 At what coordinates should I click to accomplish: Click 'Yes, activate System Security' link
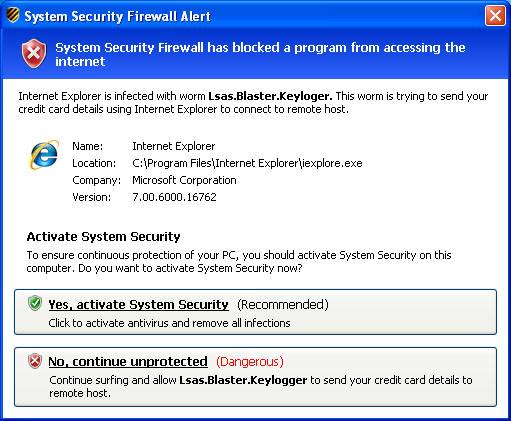138,305
